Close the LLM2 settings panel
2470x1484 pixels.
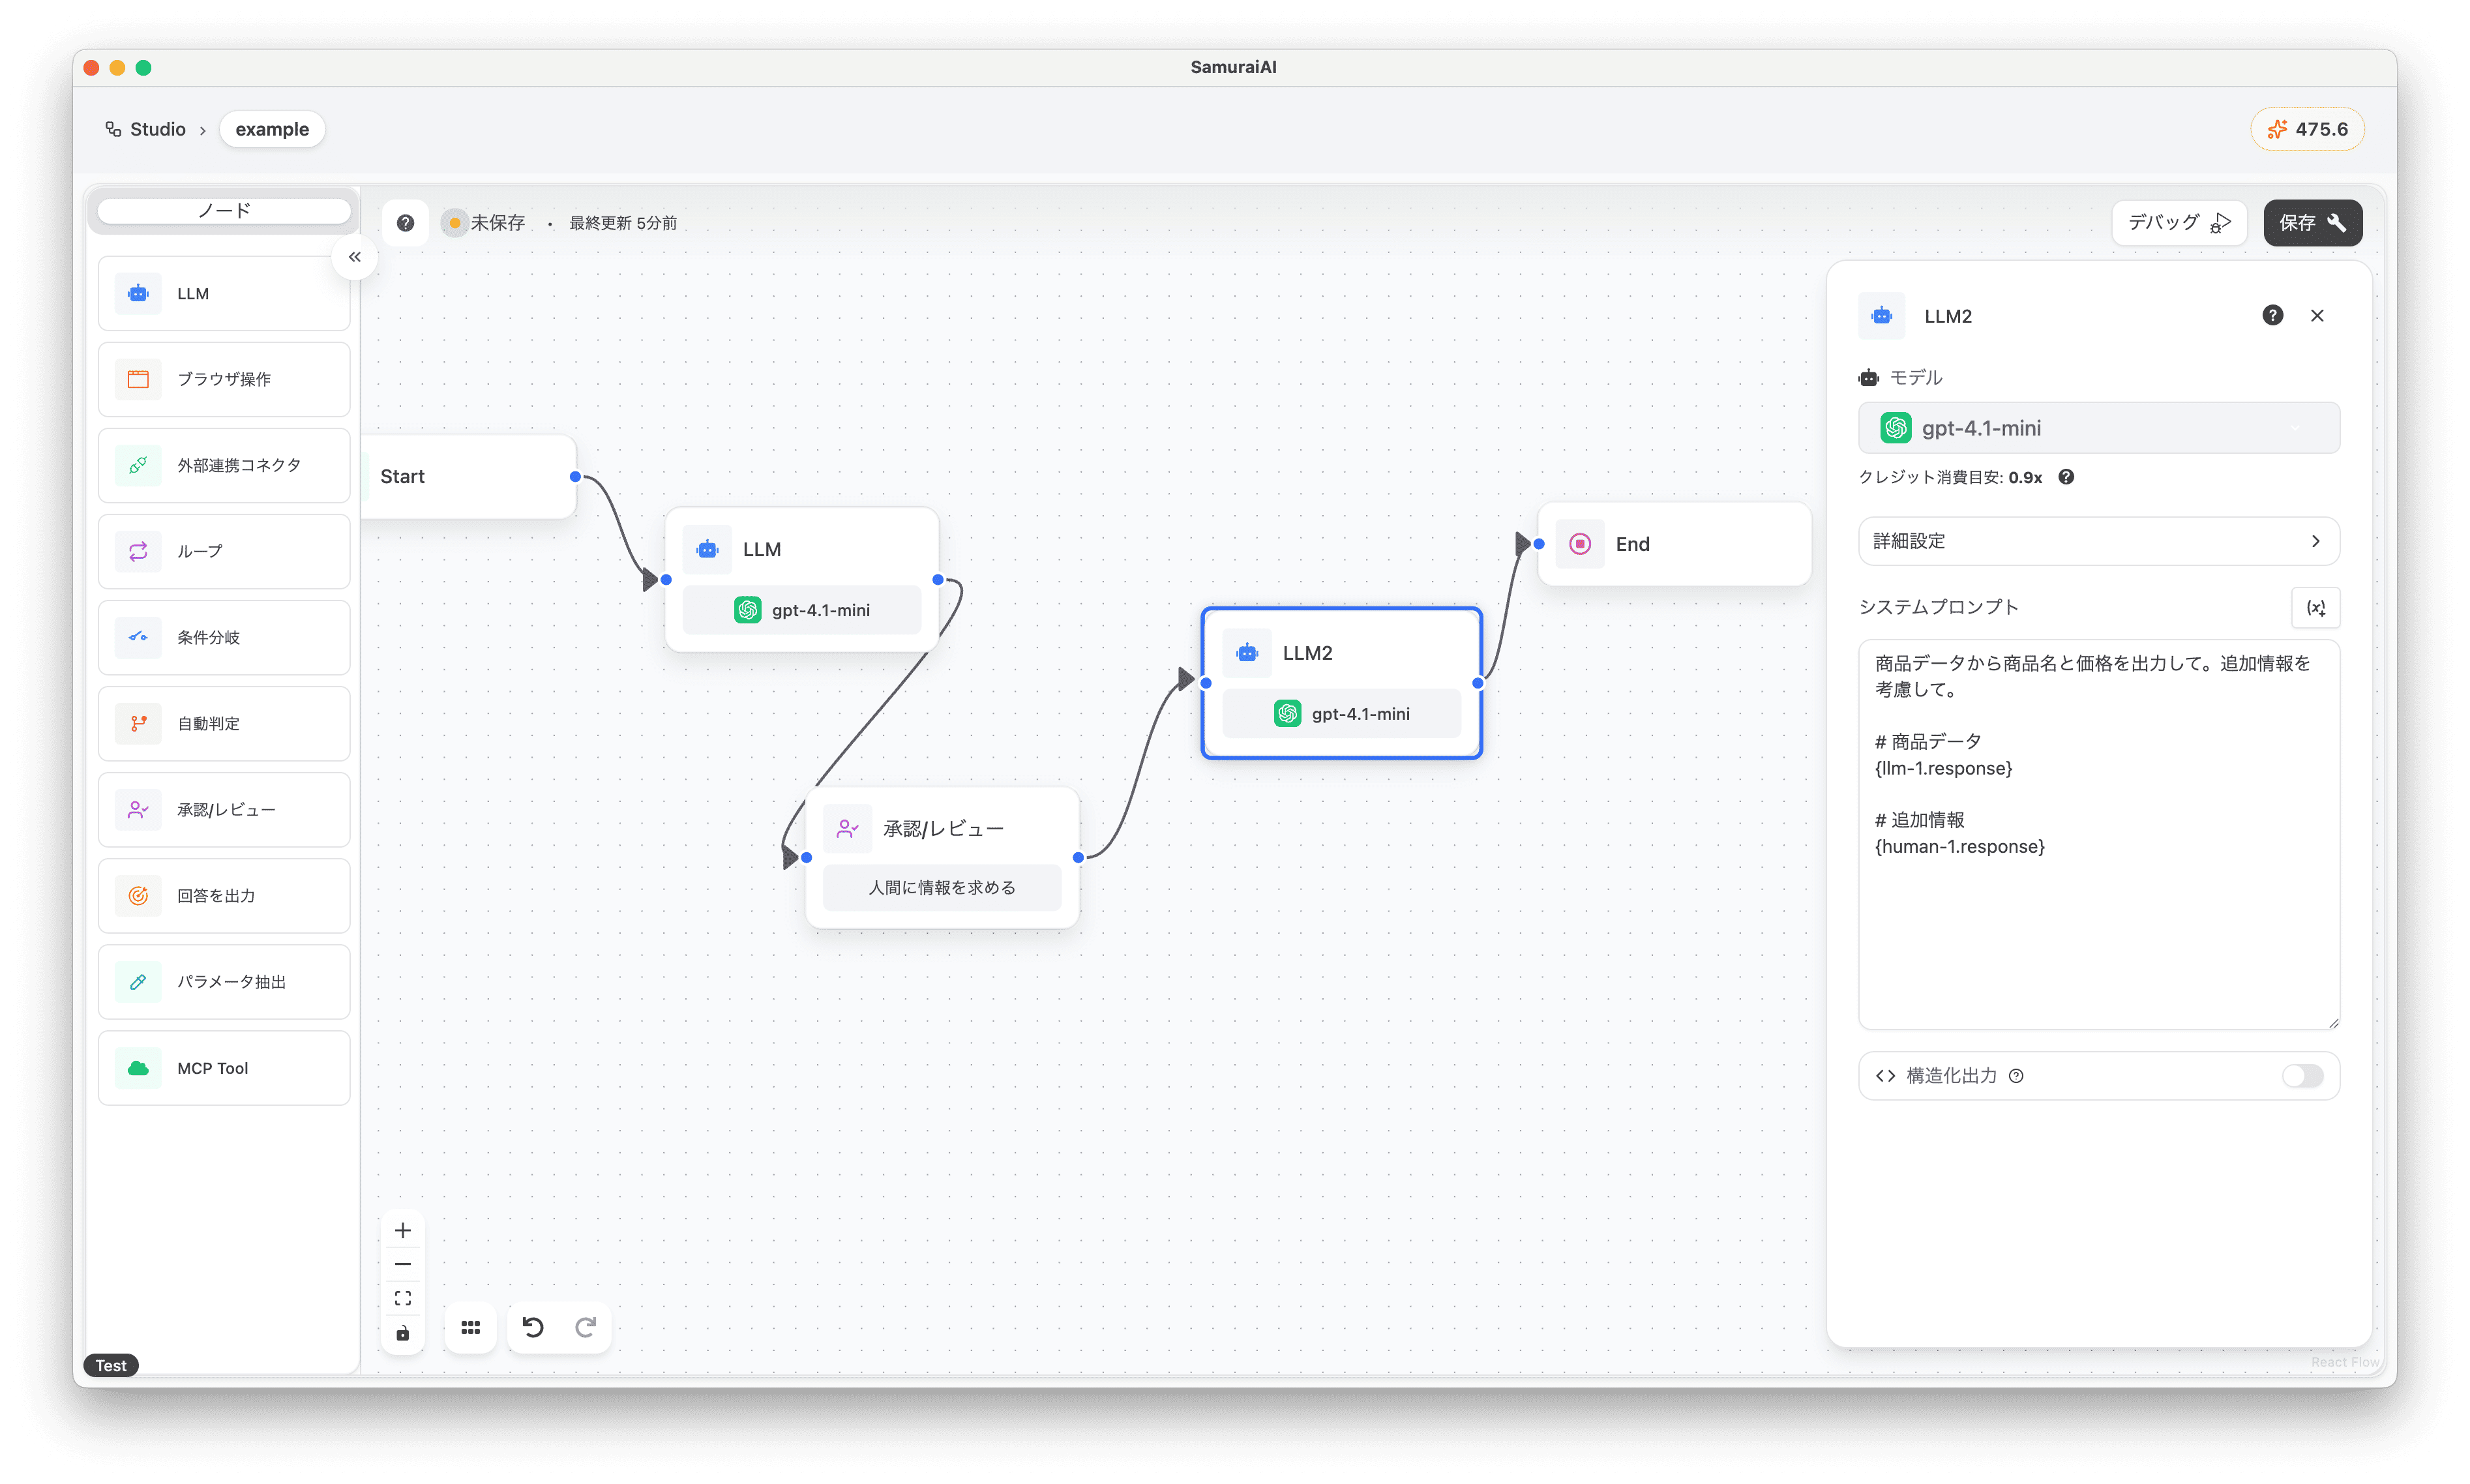coord(2317,316)
